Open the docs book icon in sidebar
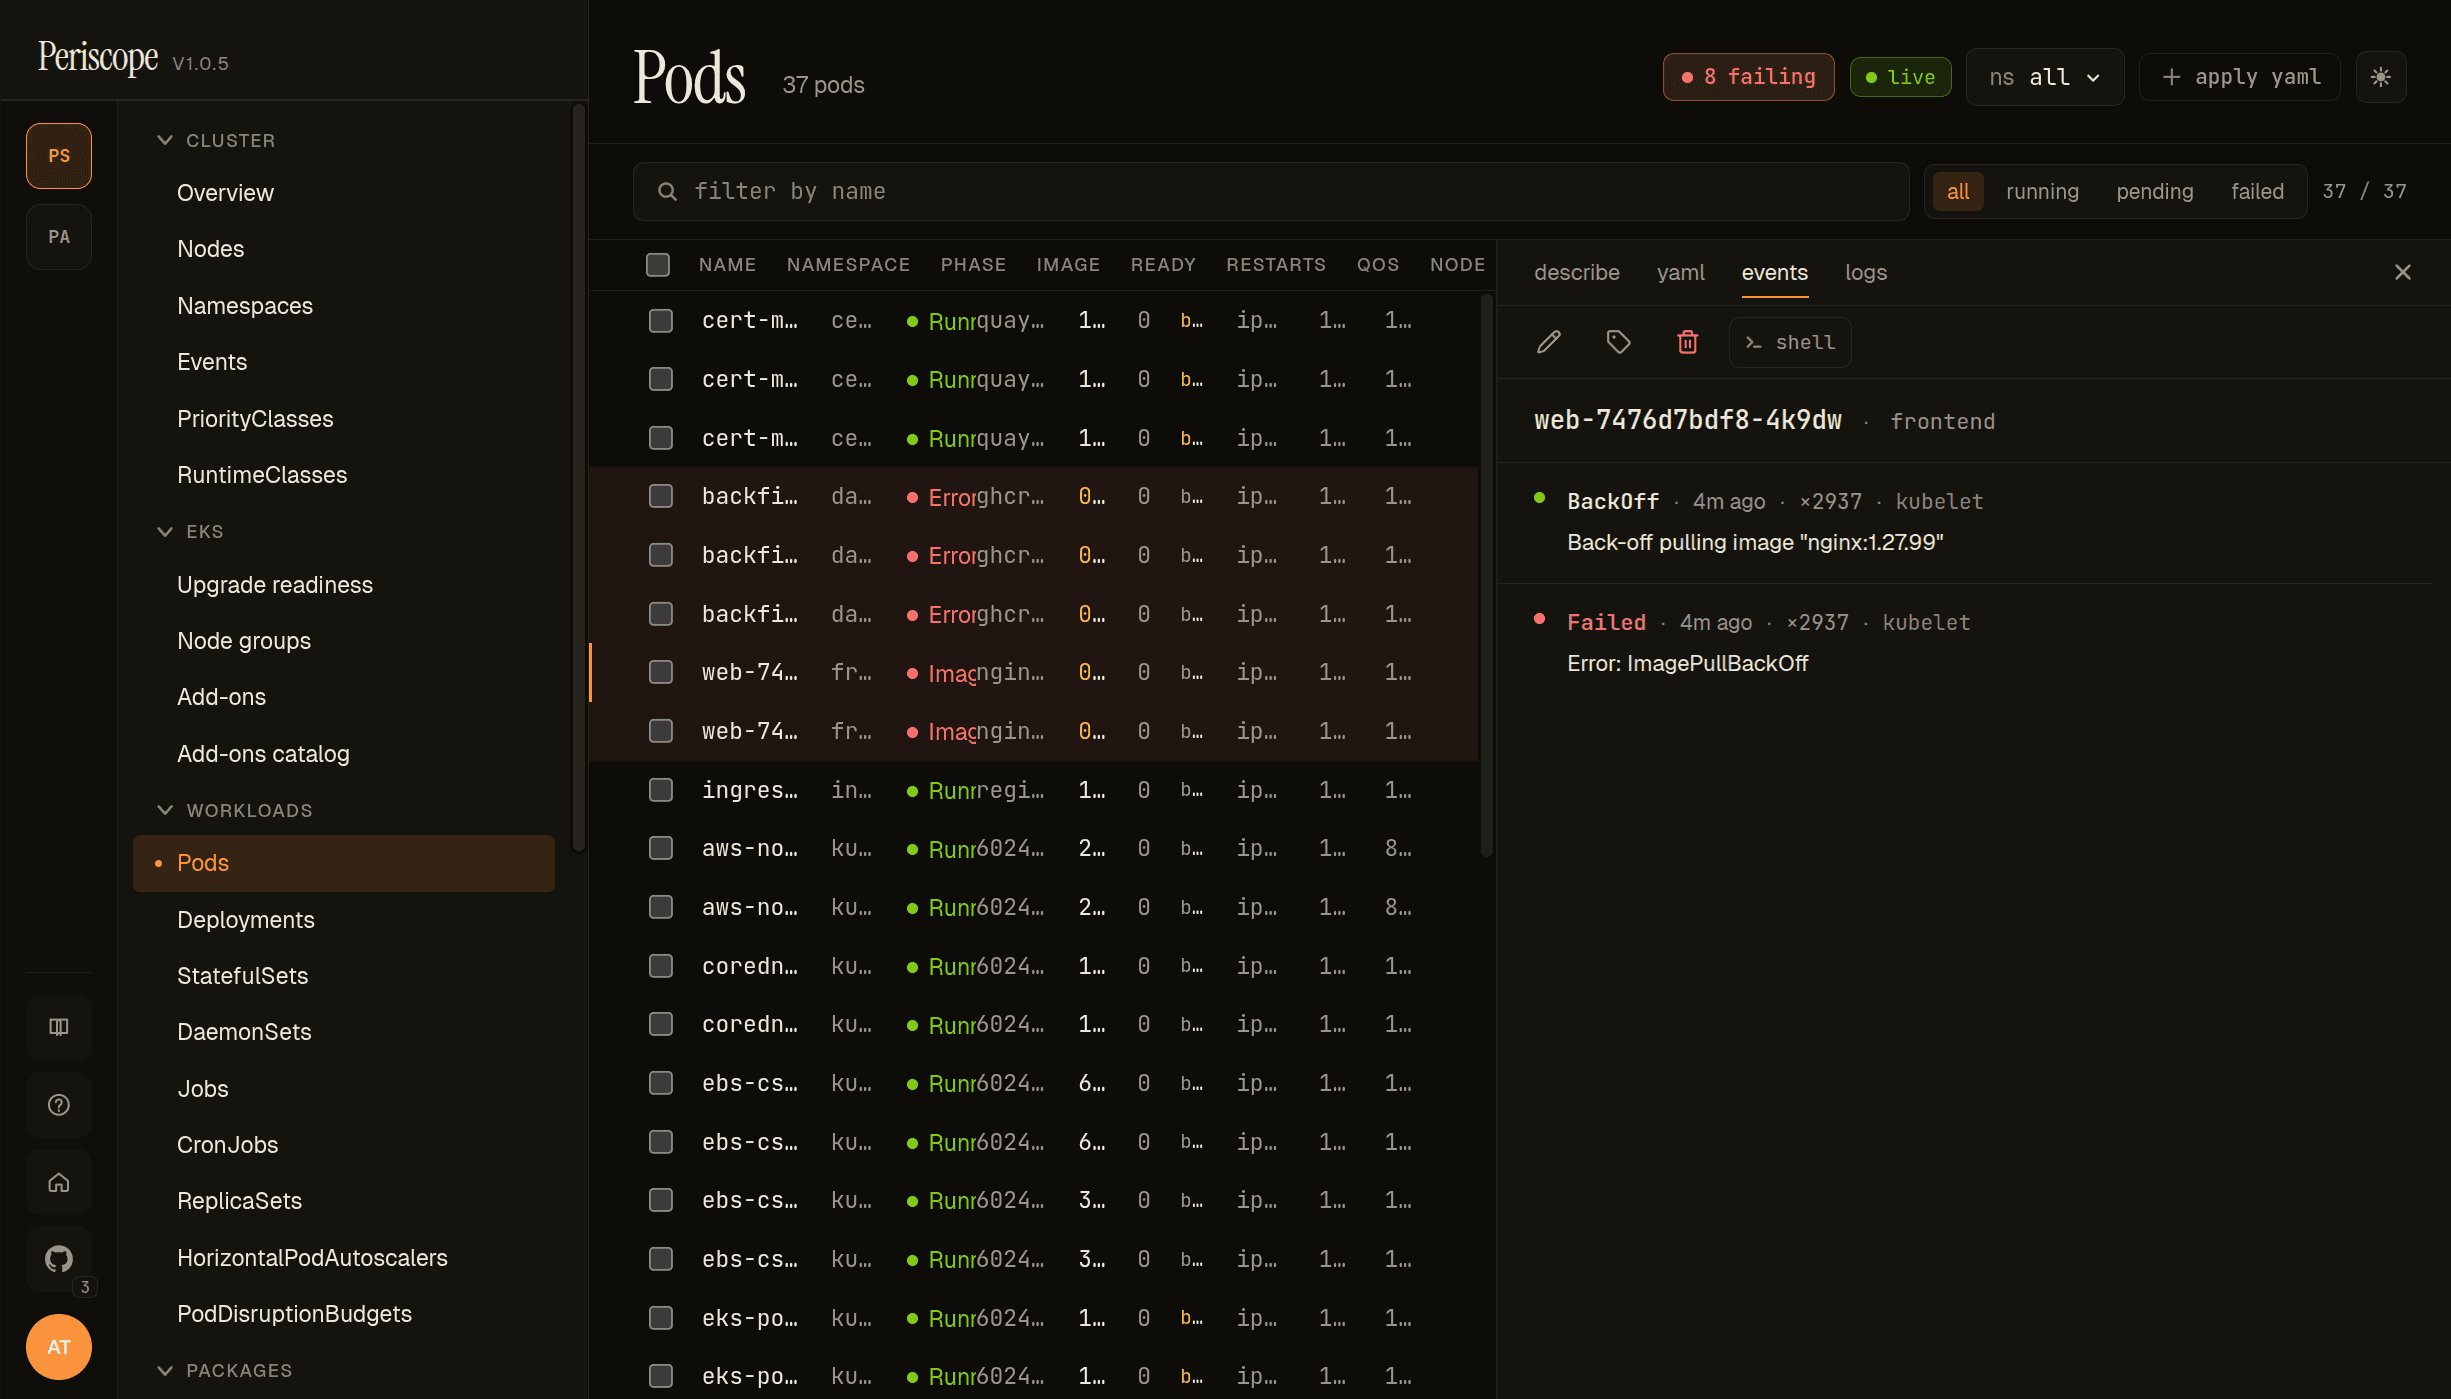The image size is (2451, 1399). 59,1027
